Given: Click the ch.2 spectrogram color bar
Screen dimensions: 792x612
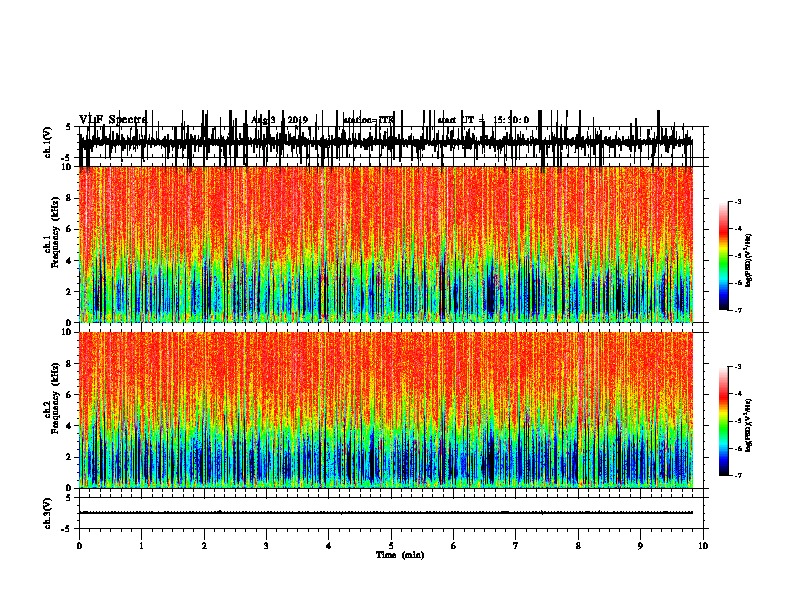Looking at the screenshot, I should pos(724,421).
